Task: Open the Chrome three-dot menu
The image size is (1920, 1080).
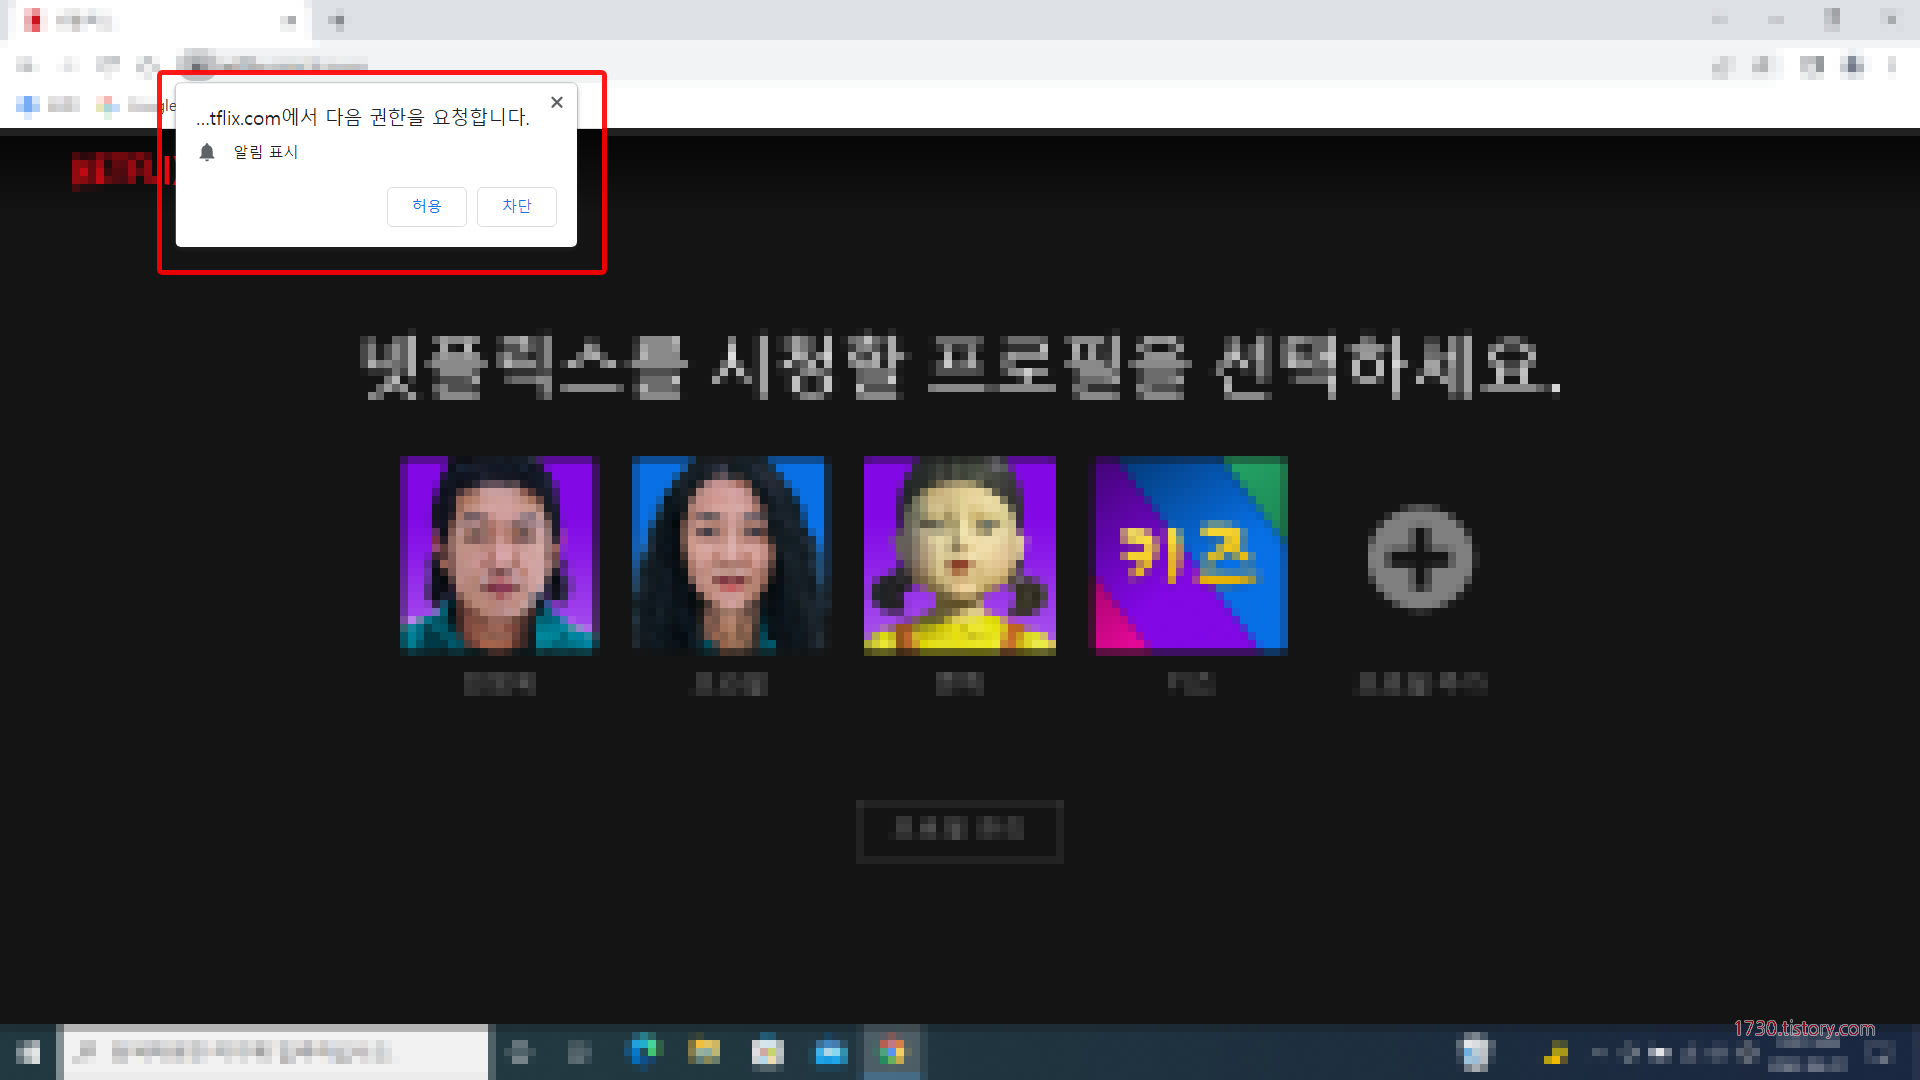Action: (x=1891, y=66)
